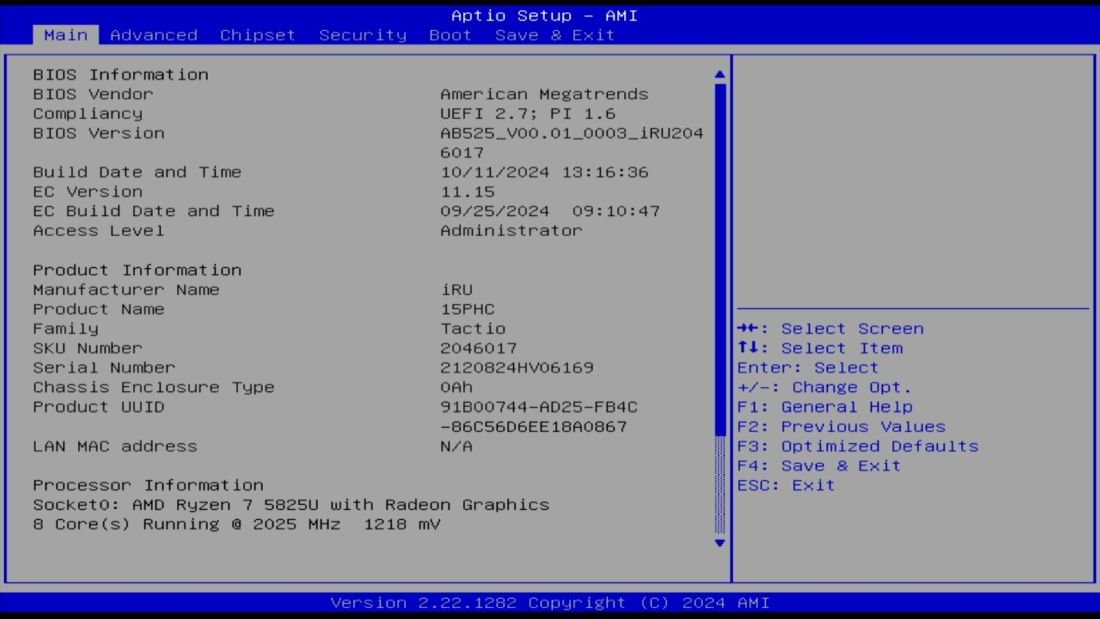Viewport: 1100px width, 619px height.
Task: Click the N/A MAC address value
Action: 457,446
